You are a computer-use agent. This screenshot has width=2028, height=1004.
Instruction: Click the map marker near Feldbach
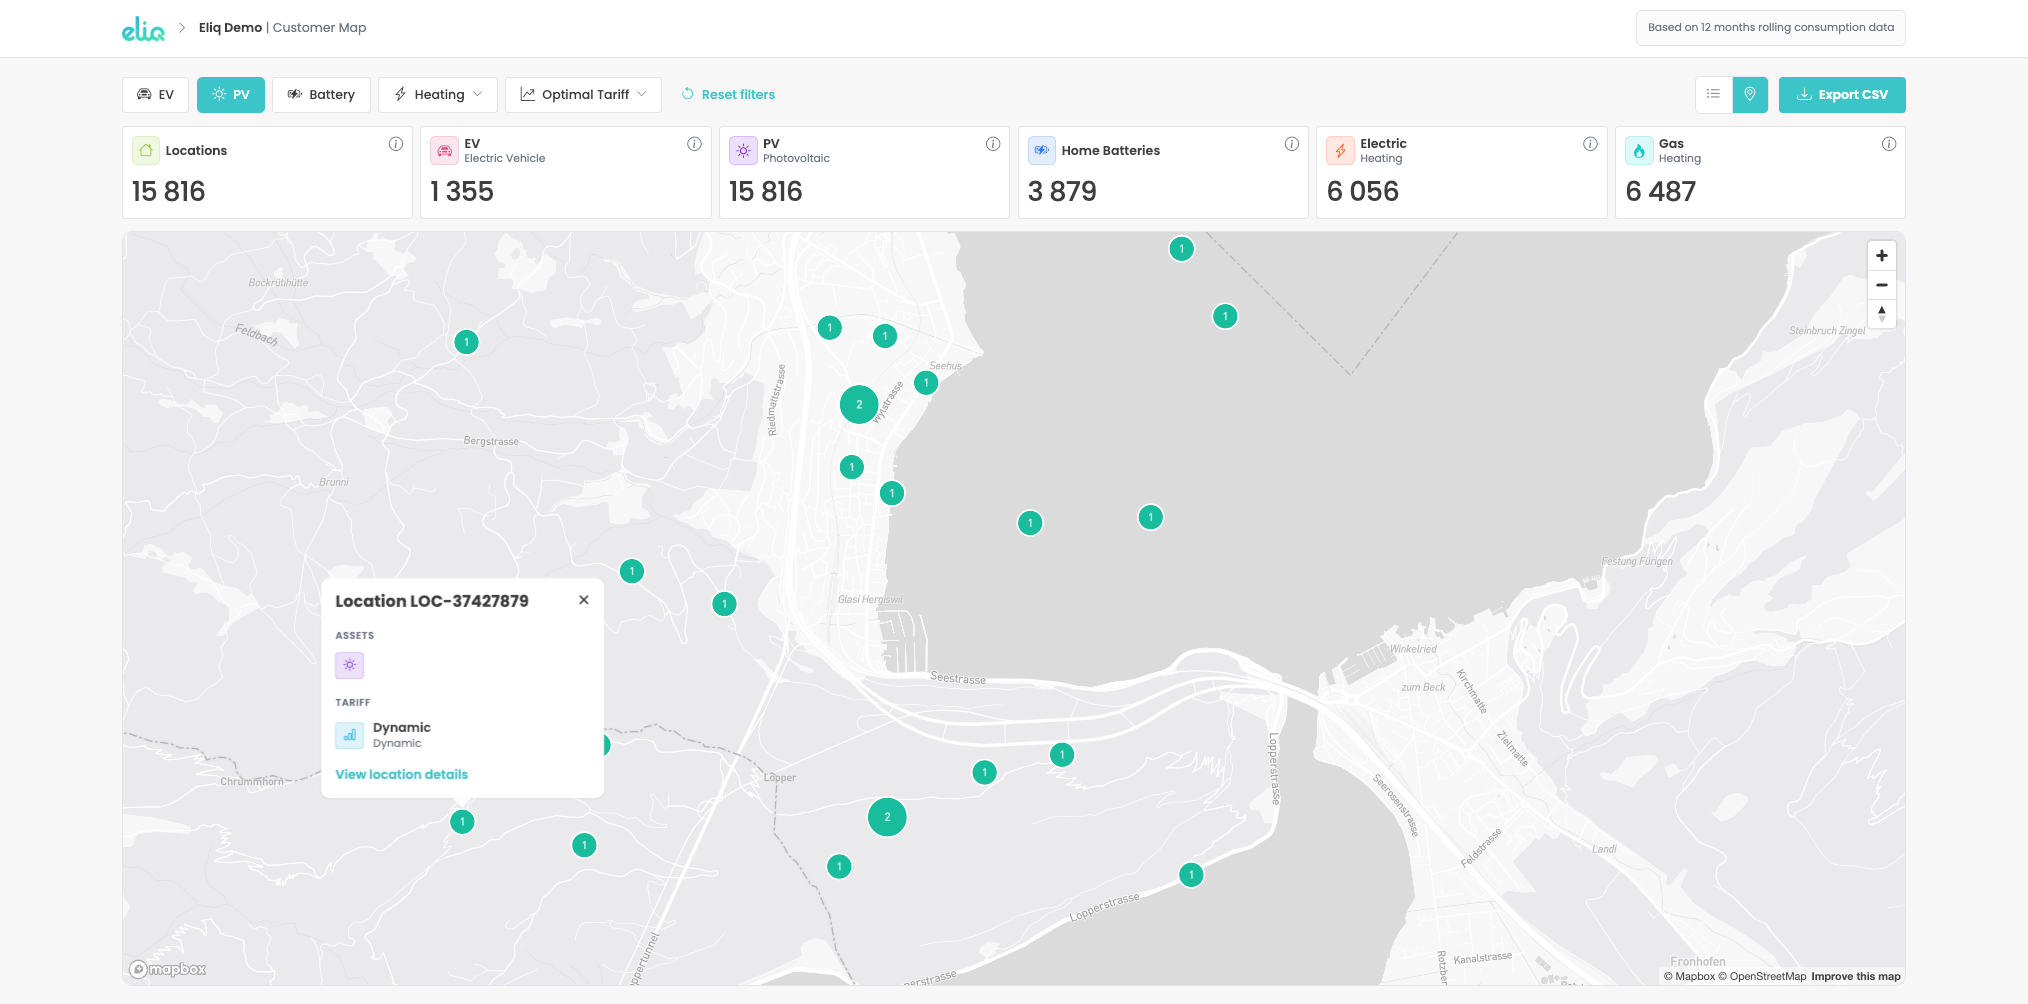[x=466, y=342]
